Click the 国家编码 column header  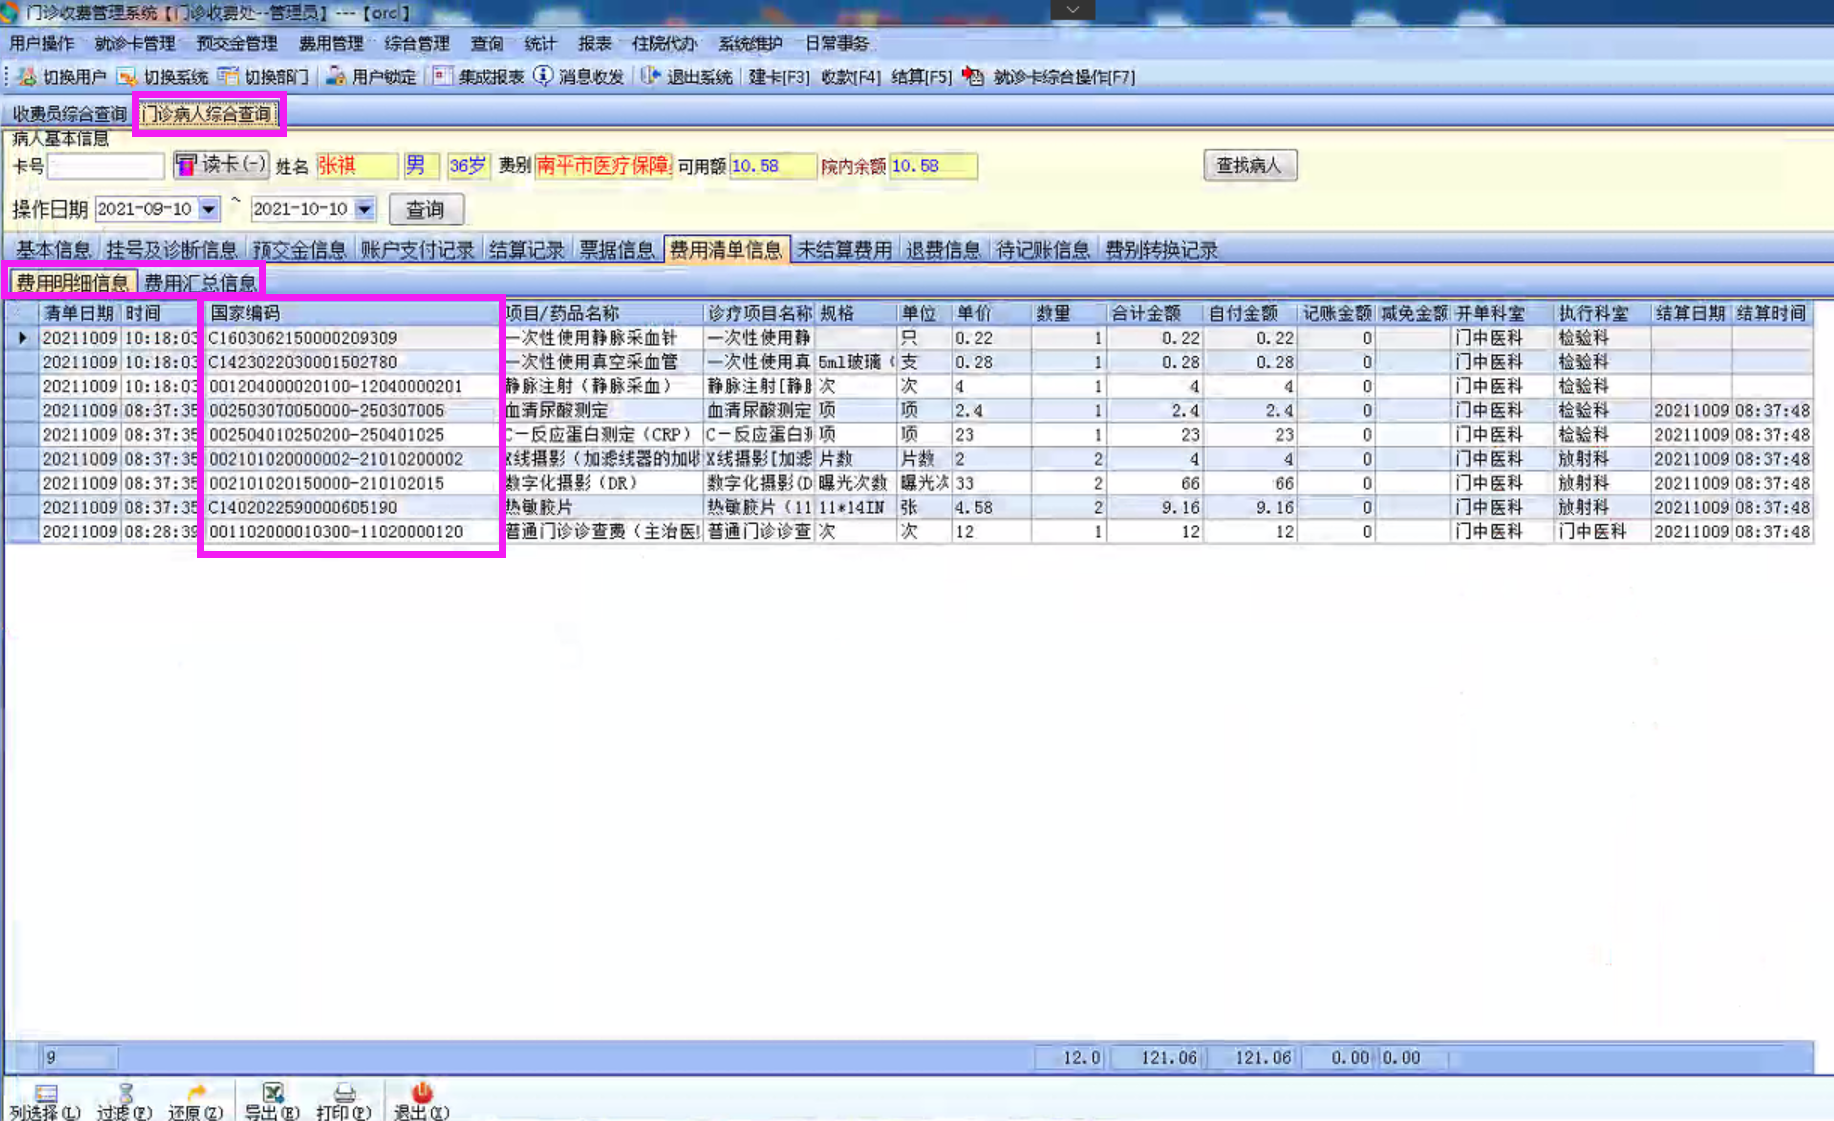351,313
